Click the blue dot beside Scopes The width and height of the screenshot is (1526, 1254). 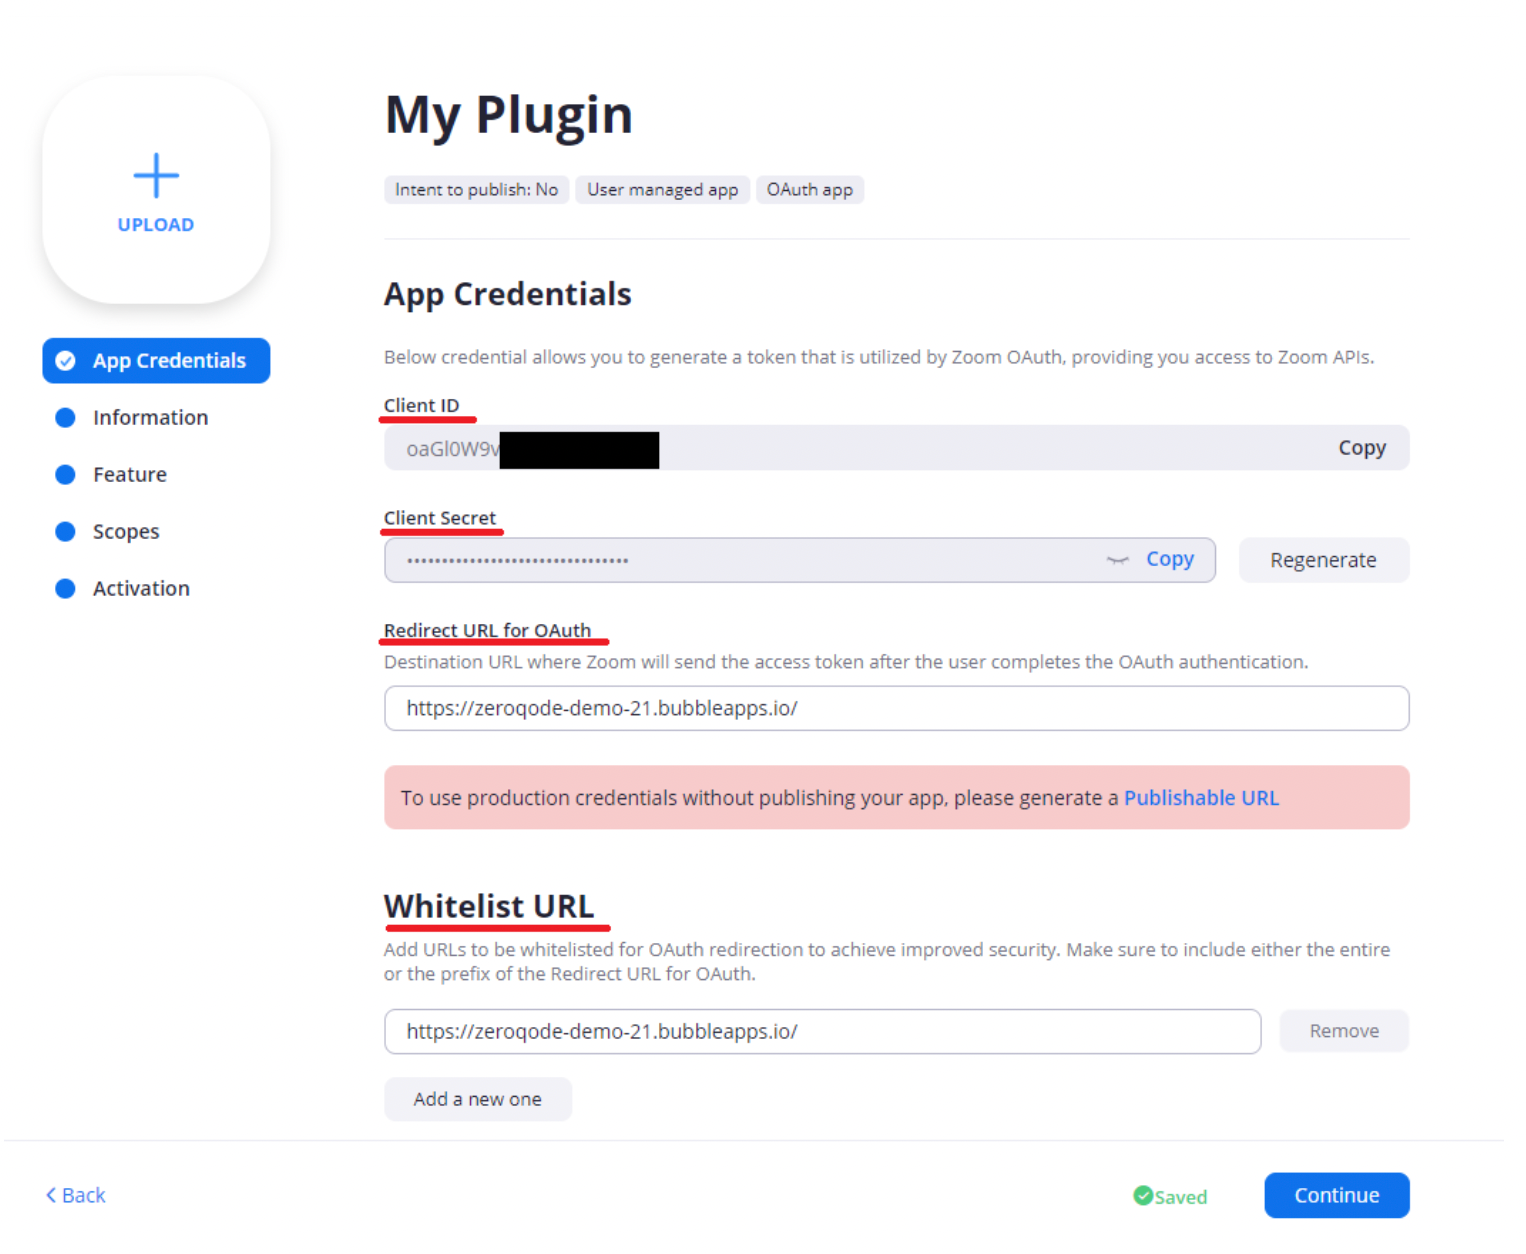click(x=66, y=532)
